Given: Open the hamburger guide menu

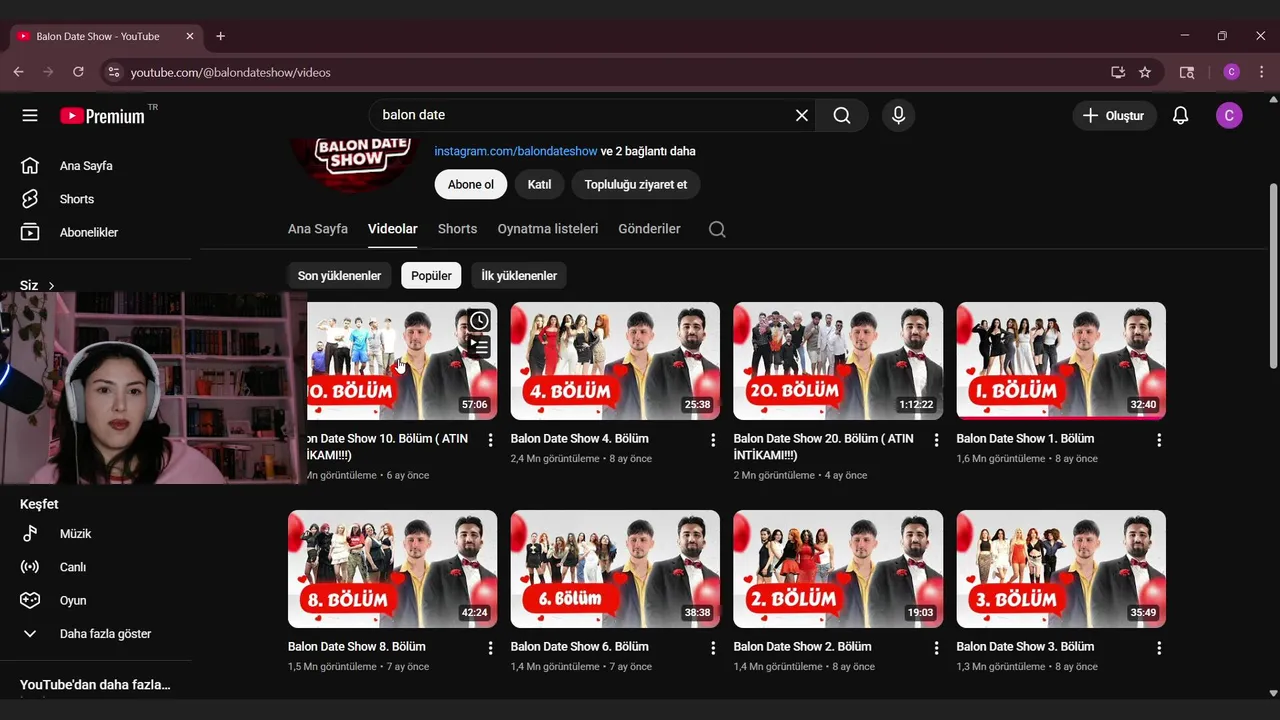Looking at the screenshot, I should [x=30, y=115].
